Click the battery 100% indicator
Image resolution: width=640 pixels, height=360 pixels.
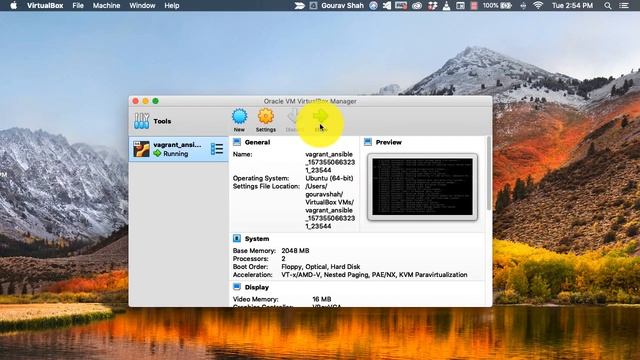pyautogui.click(x=497, y=6)
